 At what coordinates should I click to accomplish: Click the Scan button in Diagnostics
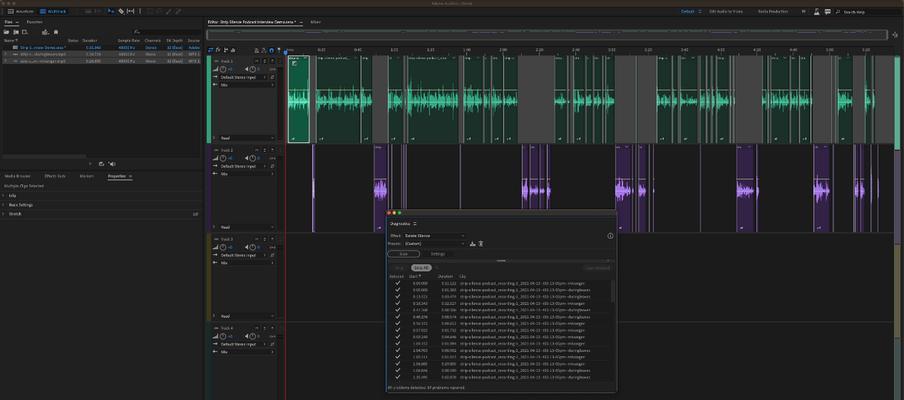(404, 254)
